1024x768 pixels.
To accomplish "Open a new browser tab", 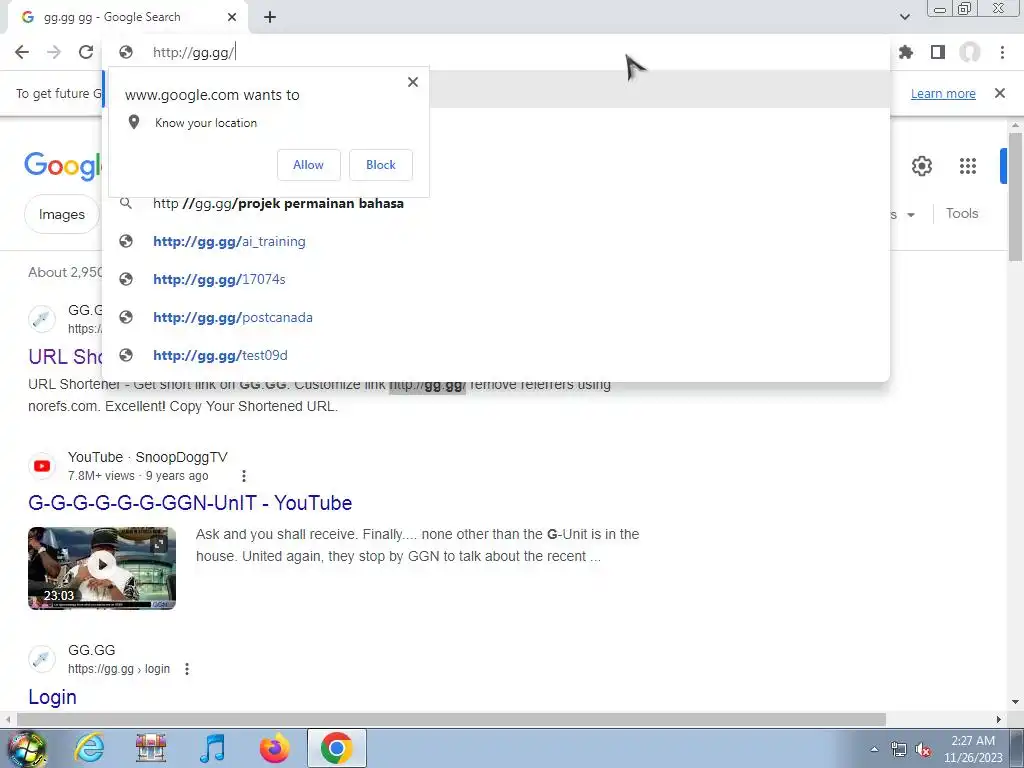I will point(270,17).
